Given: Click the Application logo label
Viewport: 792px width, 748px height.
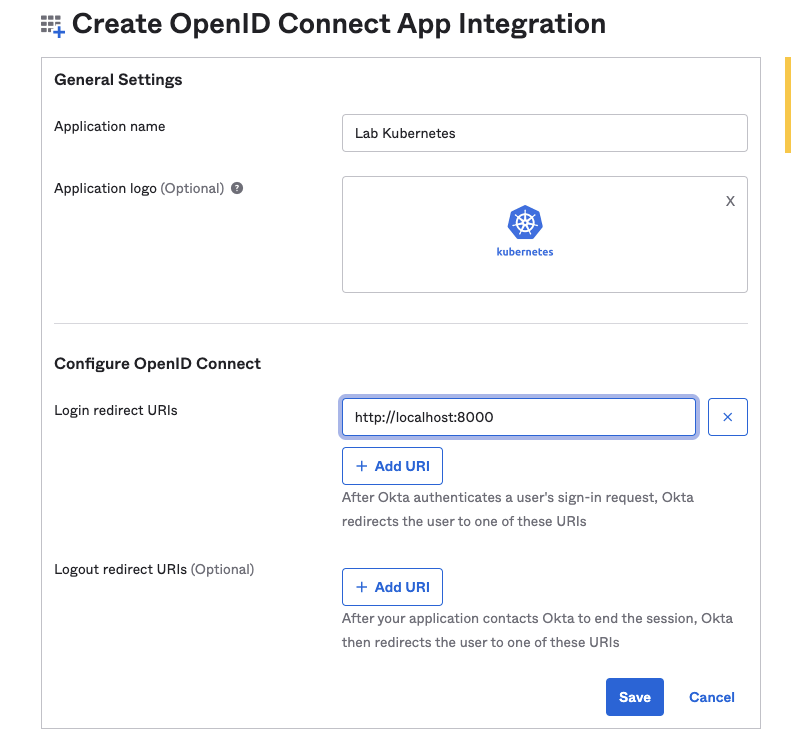Looking at the screenshot, I should pos(106,188).
